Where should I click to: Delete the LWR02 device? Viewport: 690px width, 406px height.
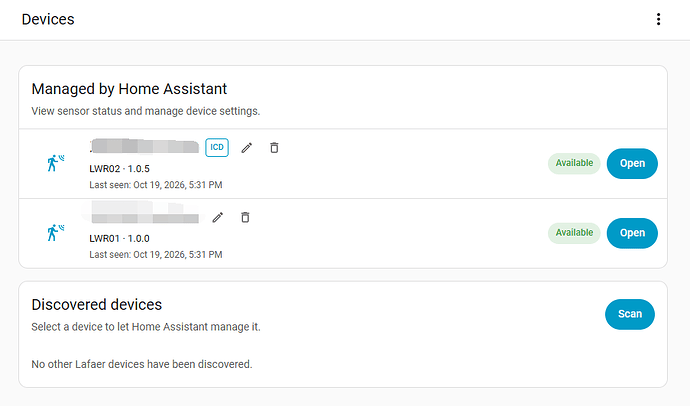click(274, 148)
